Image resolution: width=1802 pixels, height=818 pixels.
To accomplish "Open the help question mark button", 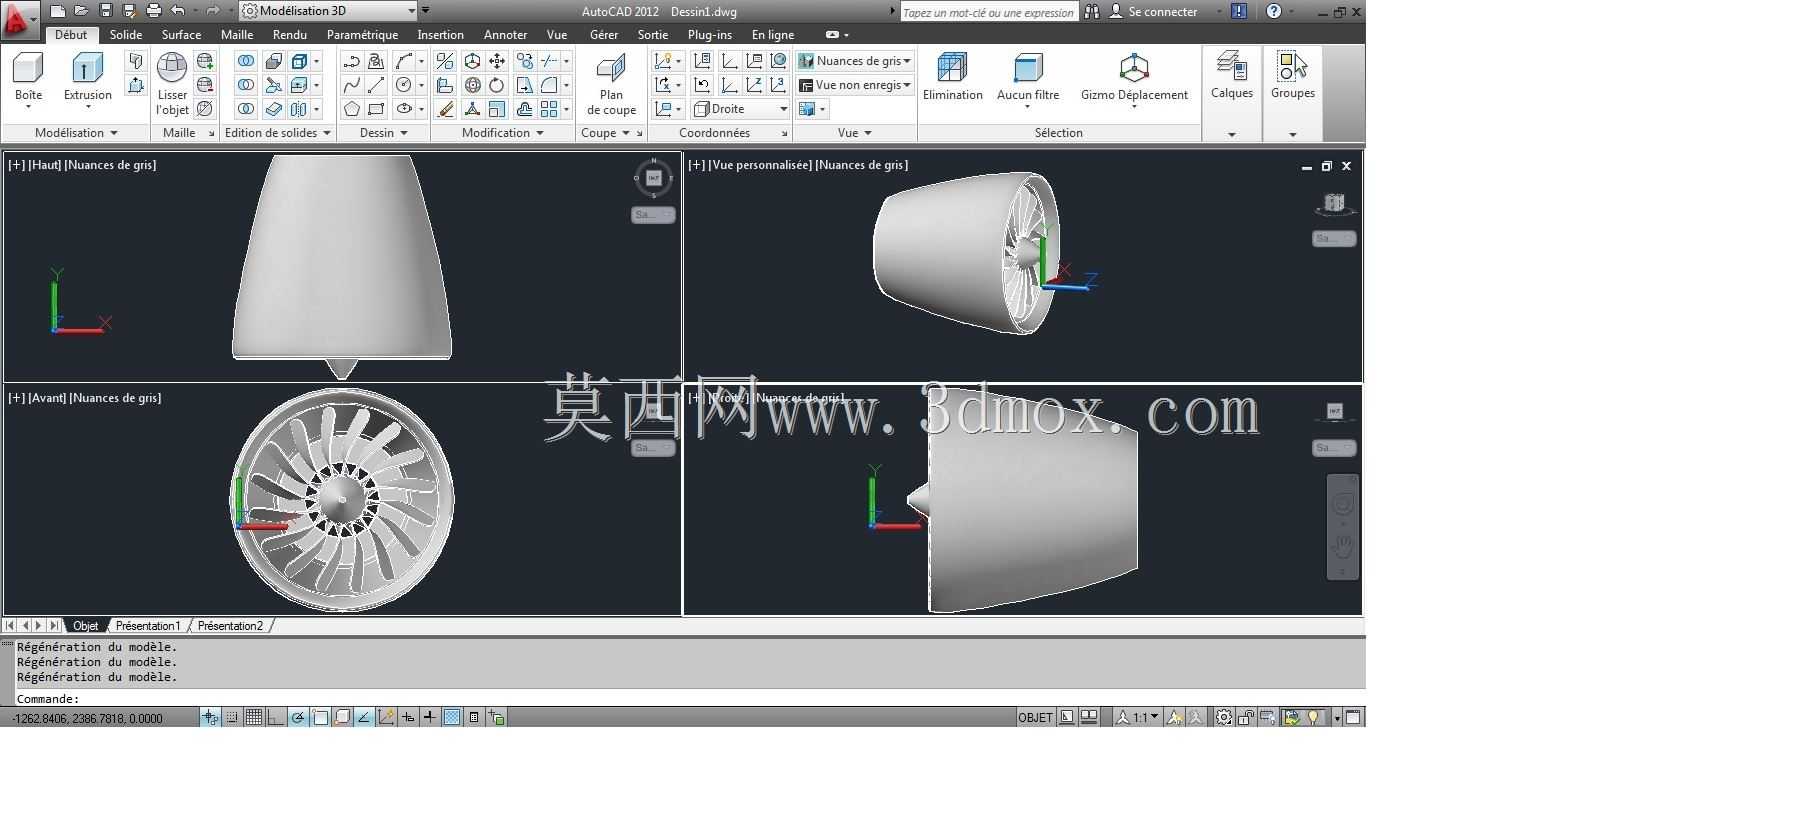I will tap(1273, 11).
